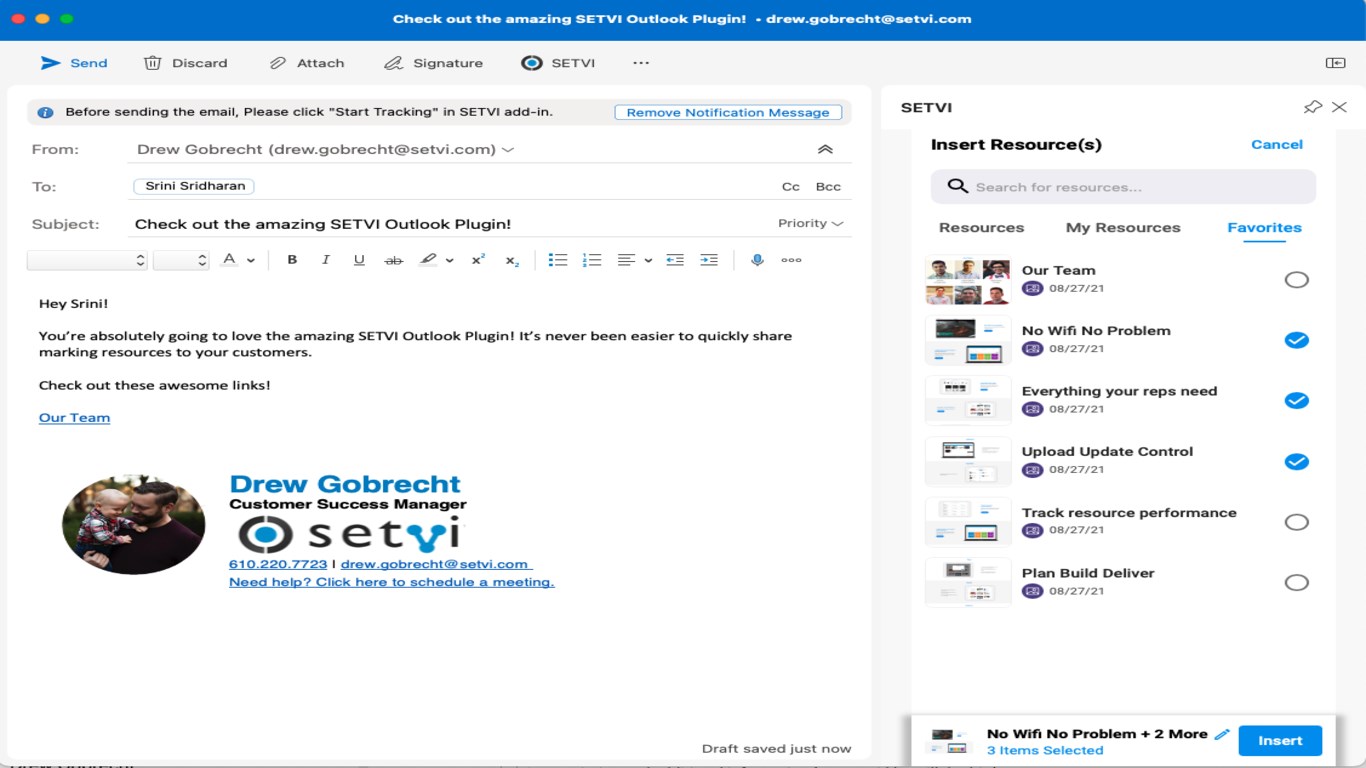
Task: Apply the text highlight pen
Action: (x=428, y=260)
